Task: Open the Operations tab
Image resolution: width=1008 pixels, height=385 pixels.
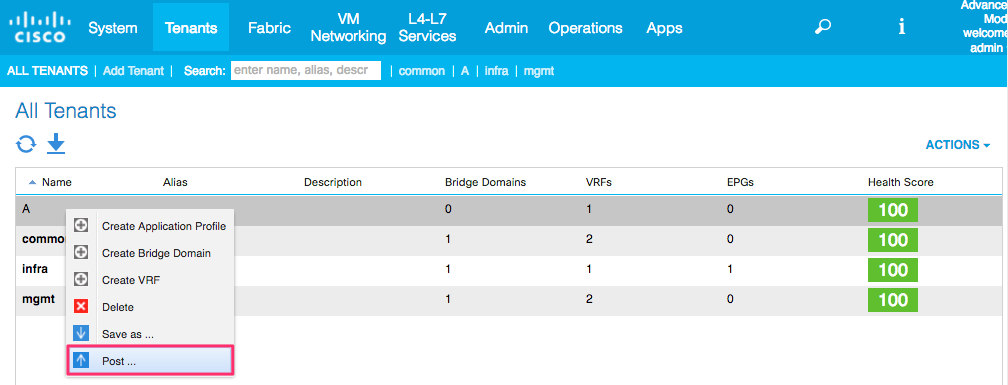Action: (x=586, y=28)
